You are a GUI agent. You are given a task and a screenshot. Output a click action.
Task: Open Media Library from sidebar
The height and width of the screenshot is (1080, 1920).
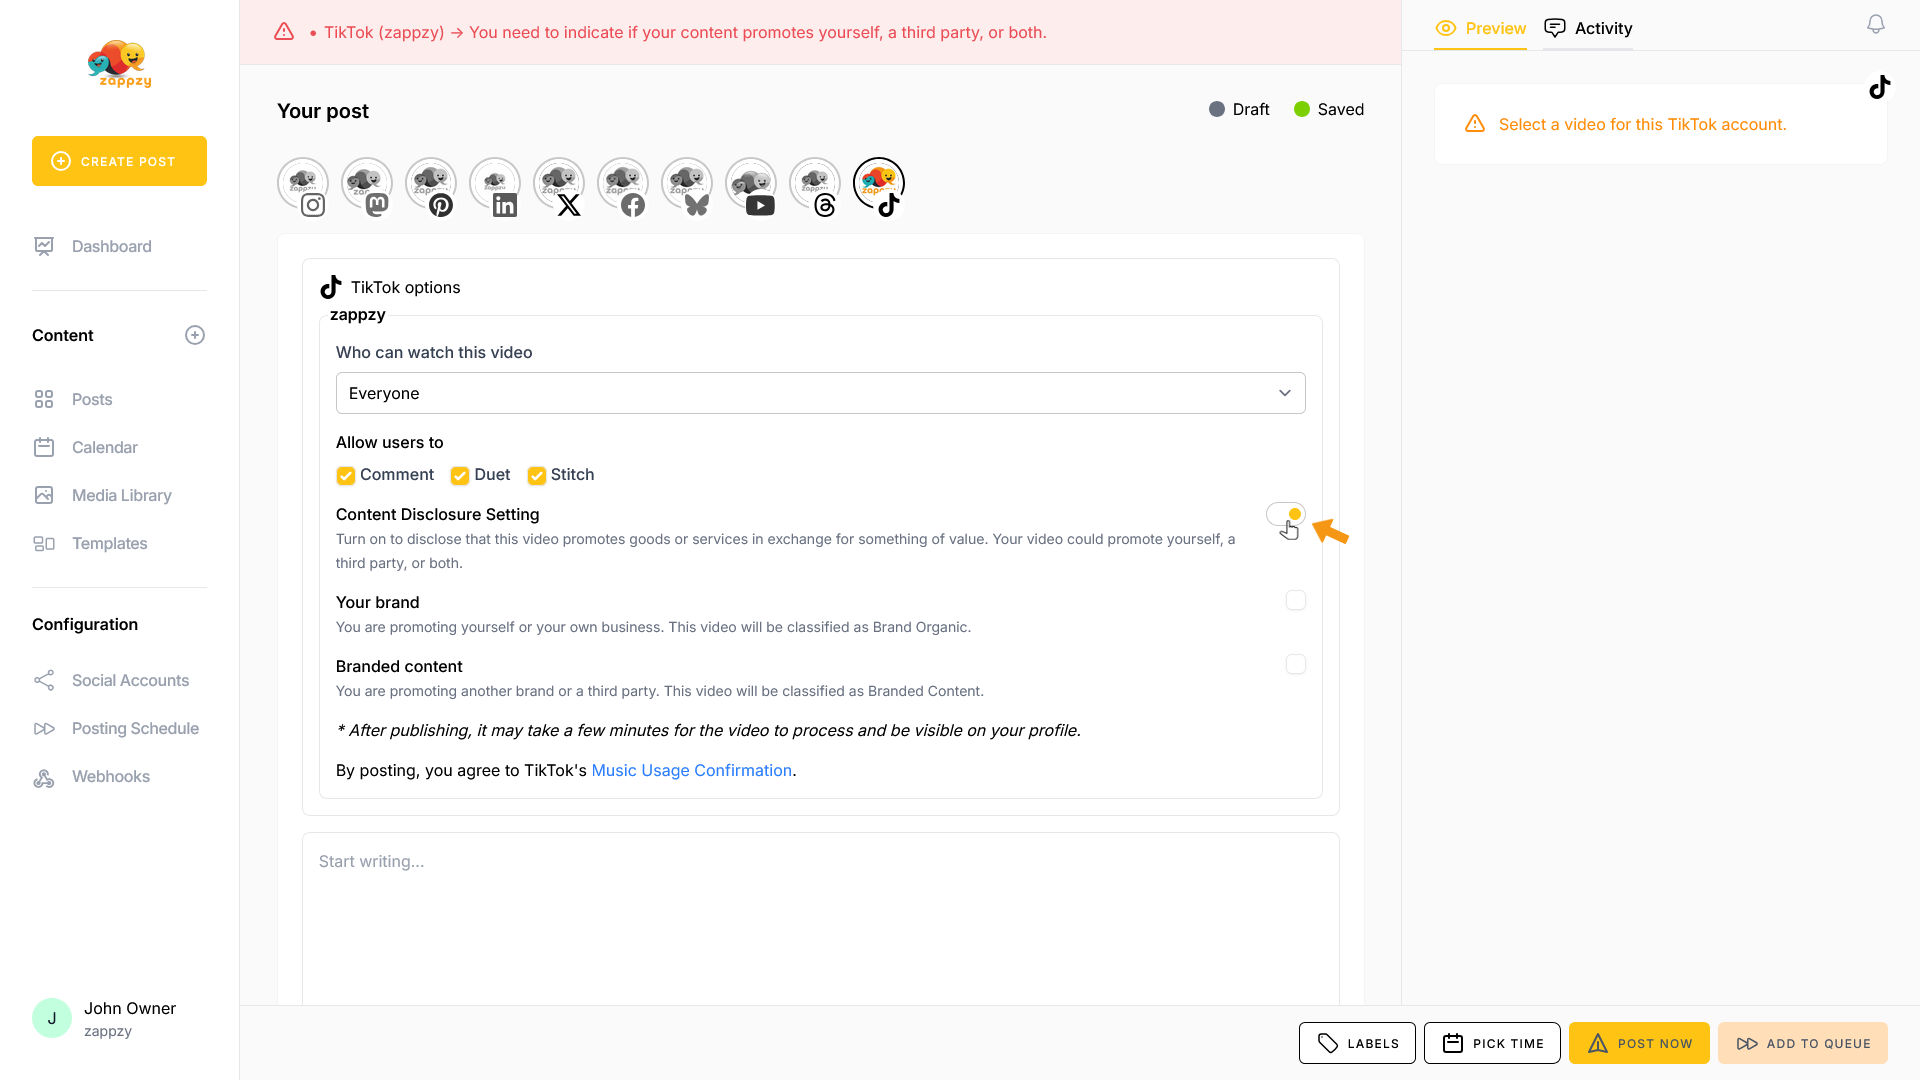[x=121, y=495]
